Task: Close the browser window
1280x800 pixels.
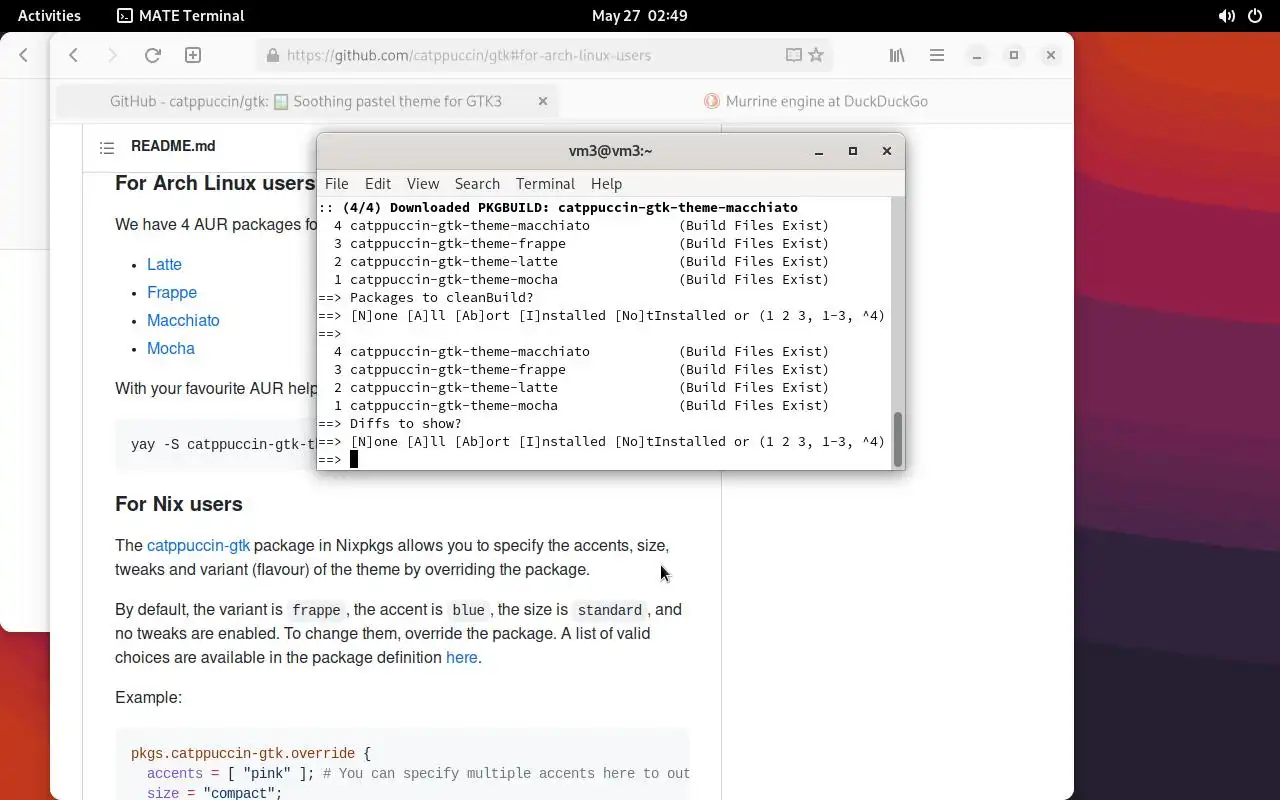Action: pyautogui.click(x=1051, y=55)
